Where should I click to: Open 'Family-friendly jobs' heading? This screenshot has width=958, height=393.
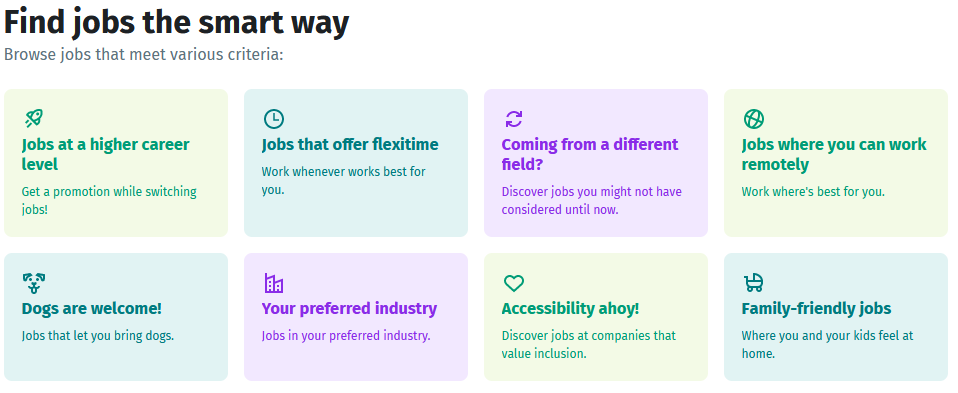816,309
